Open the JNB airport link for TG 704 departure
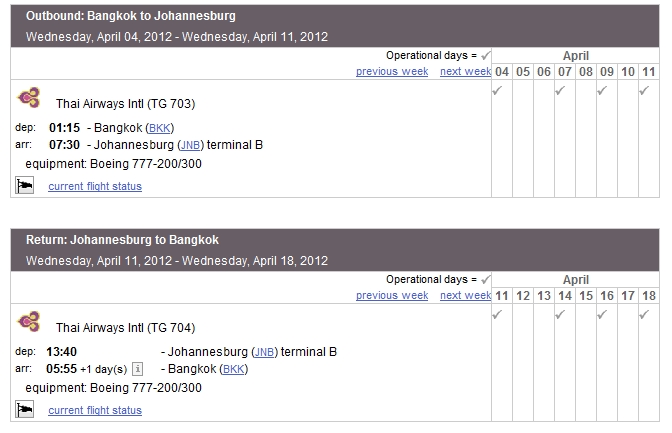 [x=264, y=352]
